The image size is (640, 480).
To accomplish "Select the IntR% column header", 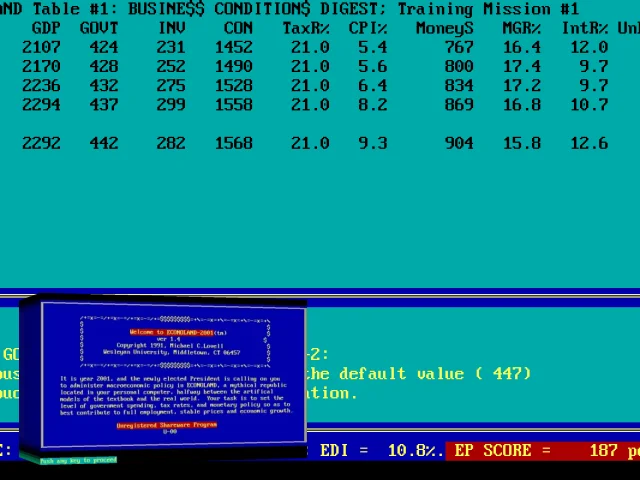I will (585, 28).
